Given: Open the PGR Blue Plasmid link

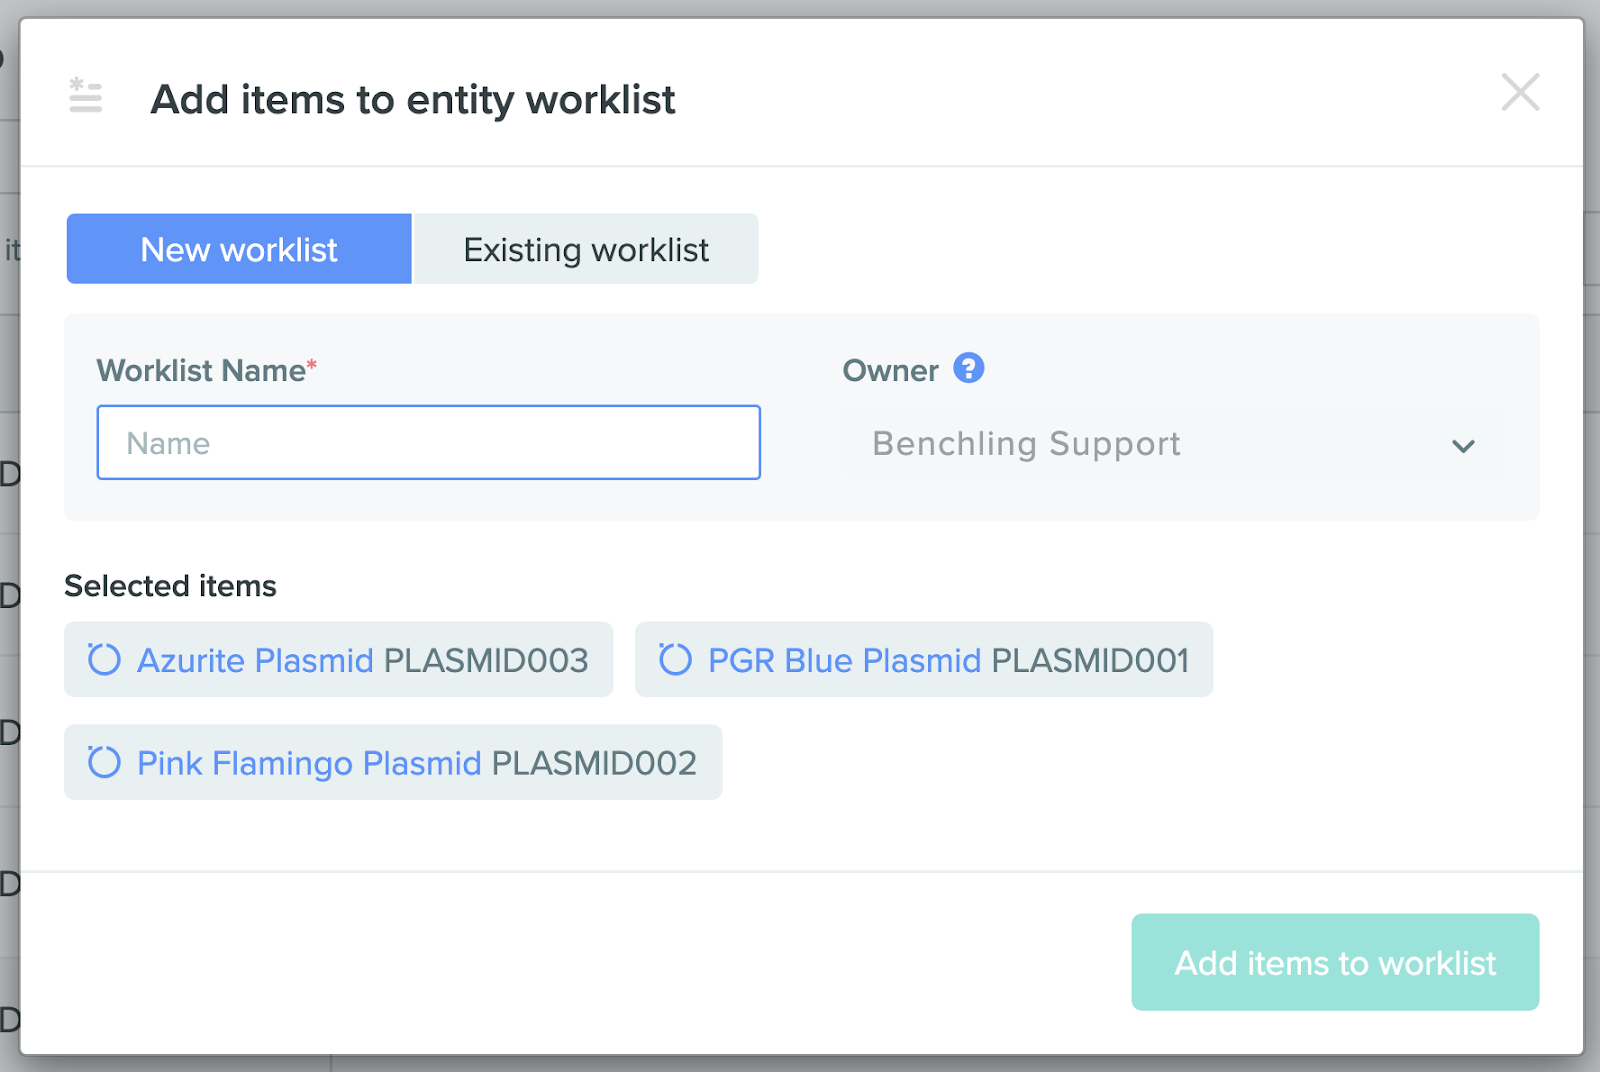Looking at the screenshot, I should tap(844, 661).
